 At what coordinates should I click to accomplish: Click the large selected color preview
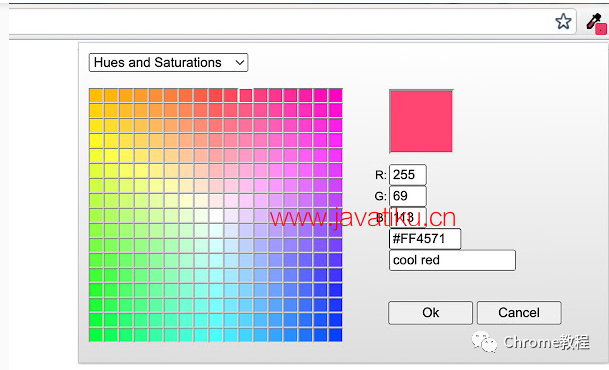pyautogui.click(x=421, y=121)
